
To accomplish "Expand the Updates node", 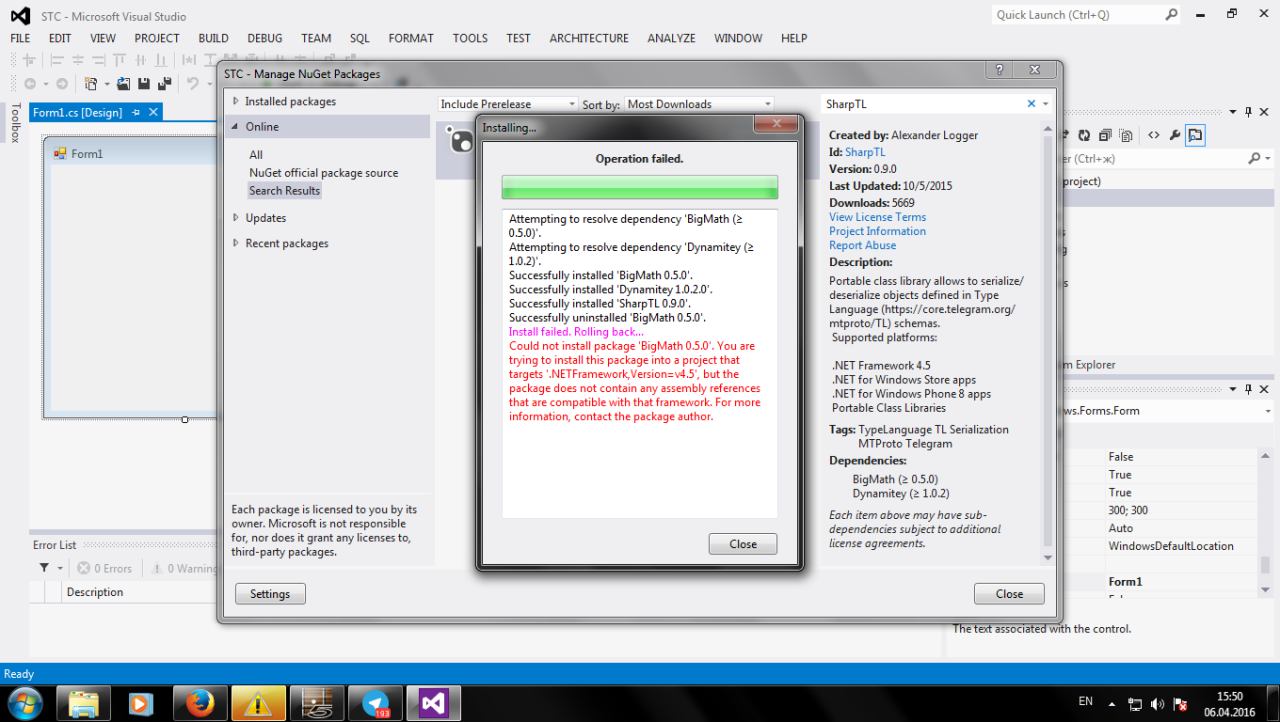I will coord(236,218).
